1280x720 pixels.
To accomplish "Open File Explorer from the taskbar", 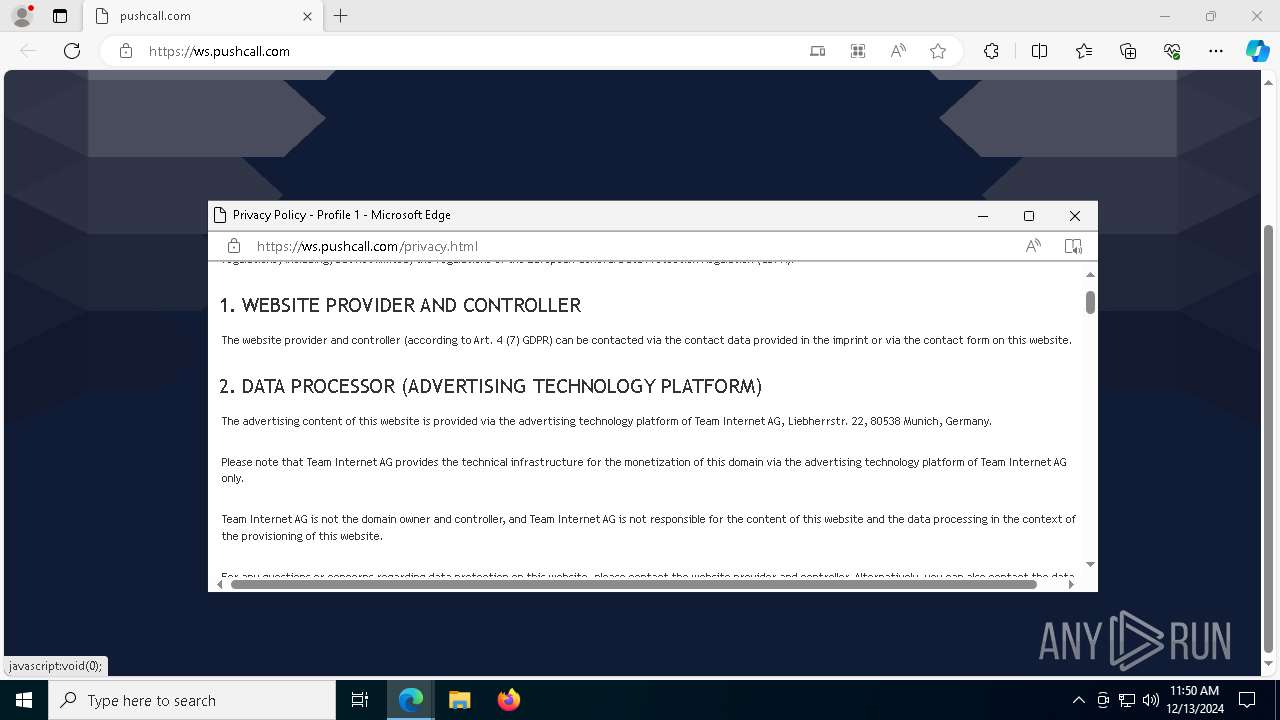I will 459,700.
